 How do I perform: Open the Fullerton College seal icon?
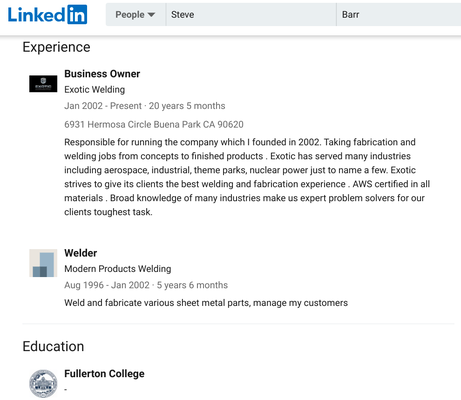click(x=43, y=383)
